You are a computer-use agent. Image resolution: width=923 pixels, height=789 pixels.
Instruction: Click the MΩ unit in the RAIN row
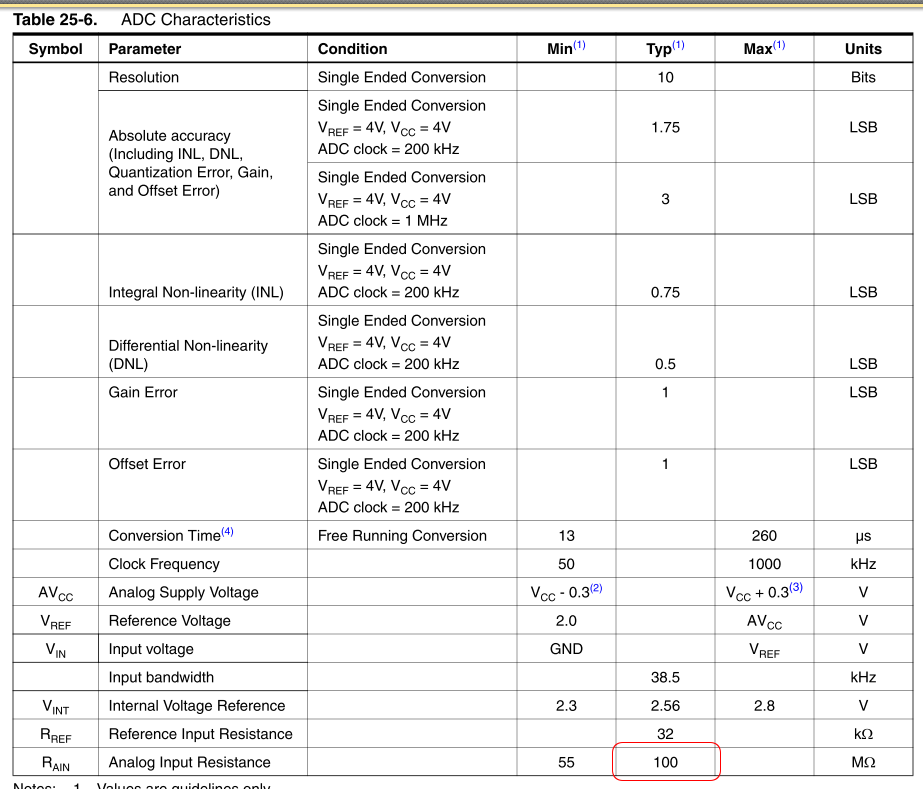tap(863, 762)
